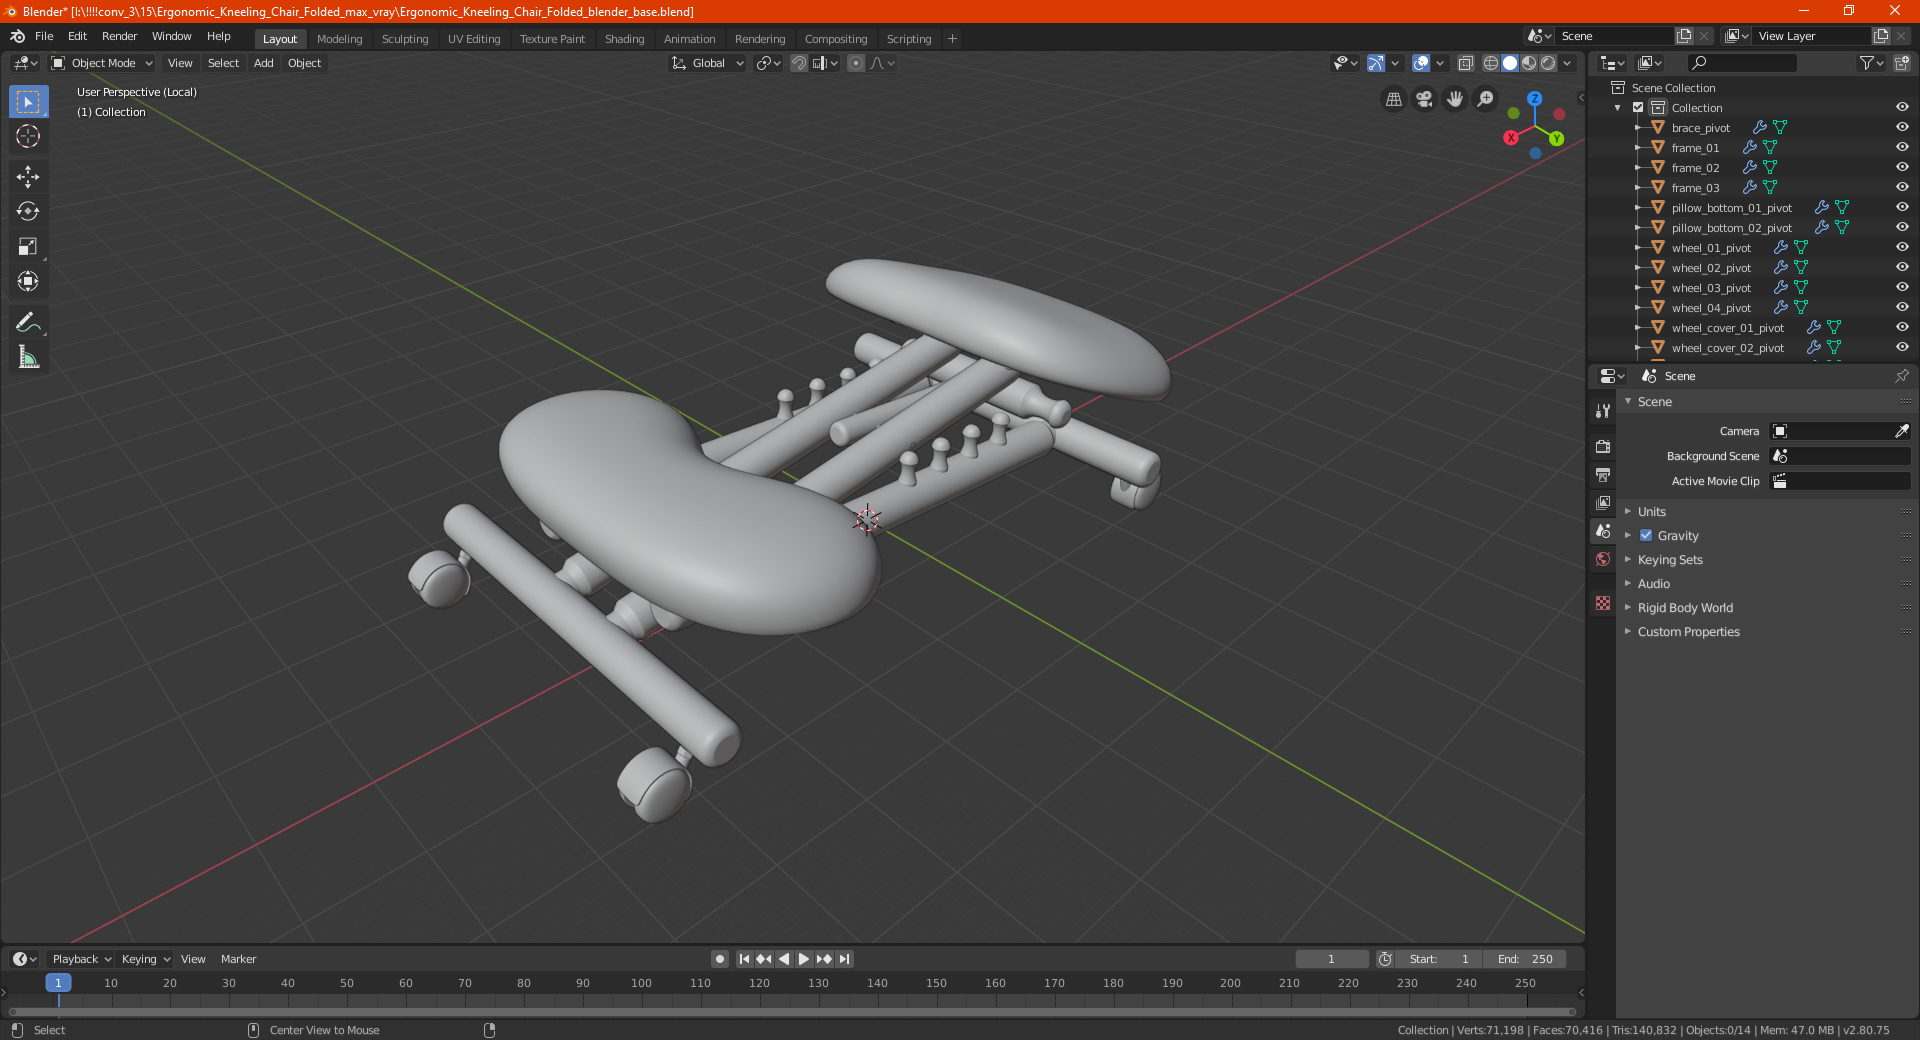Image resolution: width=1920 pixels, height=1040 pixels.
Task: Disable the Gravity checkbox
Action: point(1646,535)
